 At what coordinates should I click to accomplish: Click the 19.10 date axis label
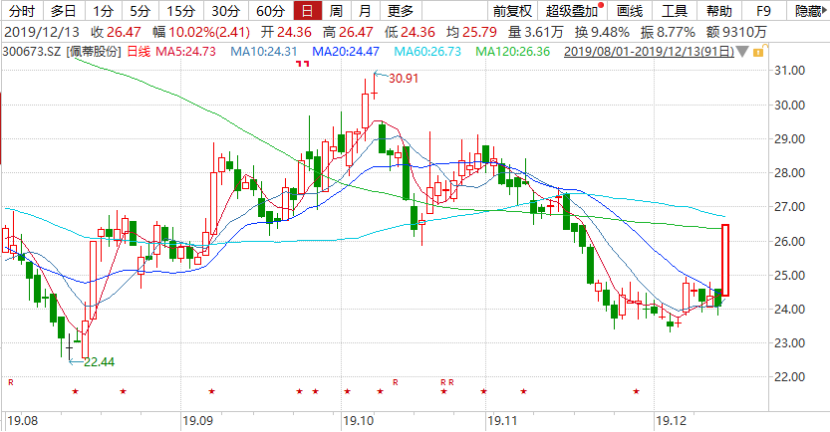pyautogui.click(x=358, y=421)
